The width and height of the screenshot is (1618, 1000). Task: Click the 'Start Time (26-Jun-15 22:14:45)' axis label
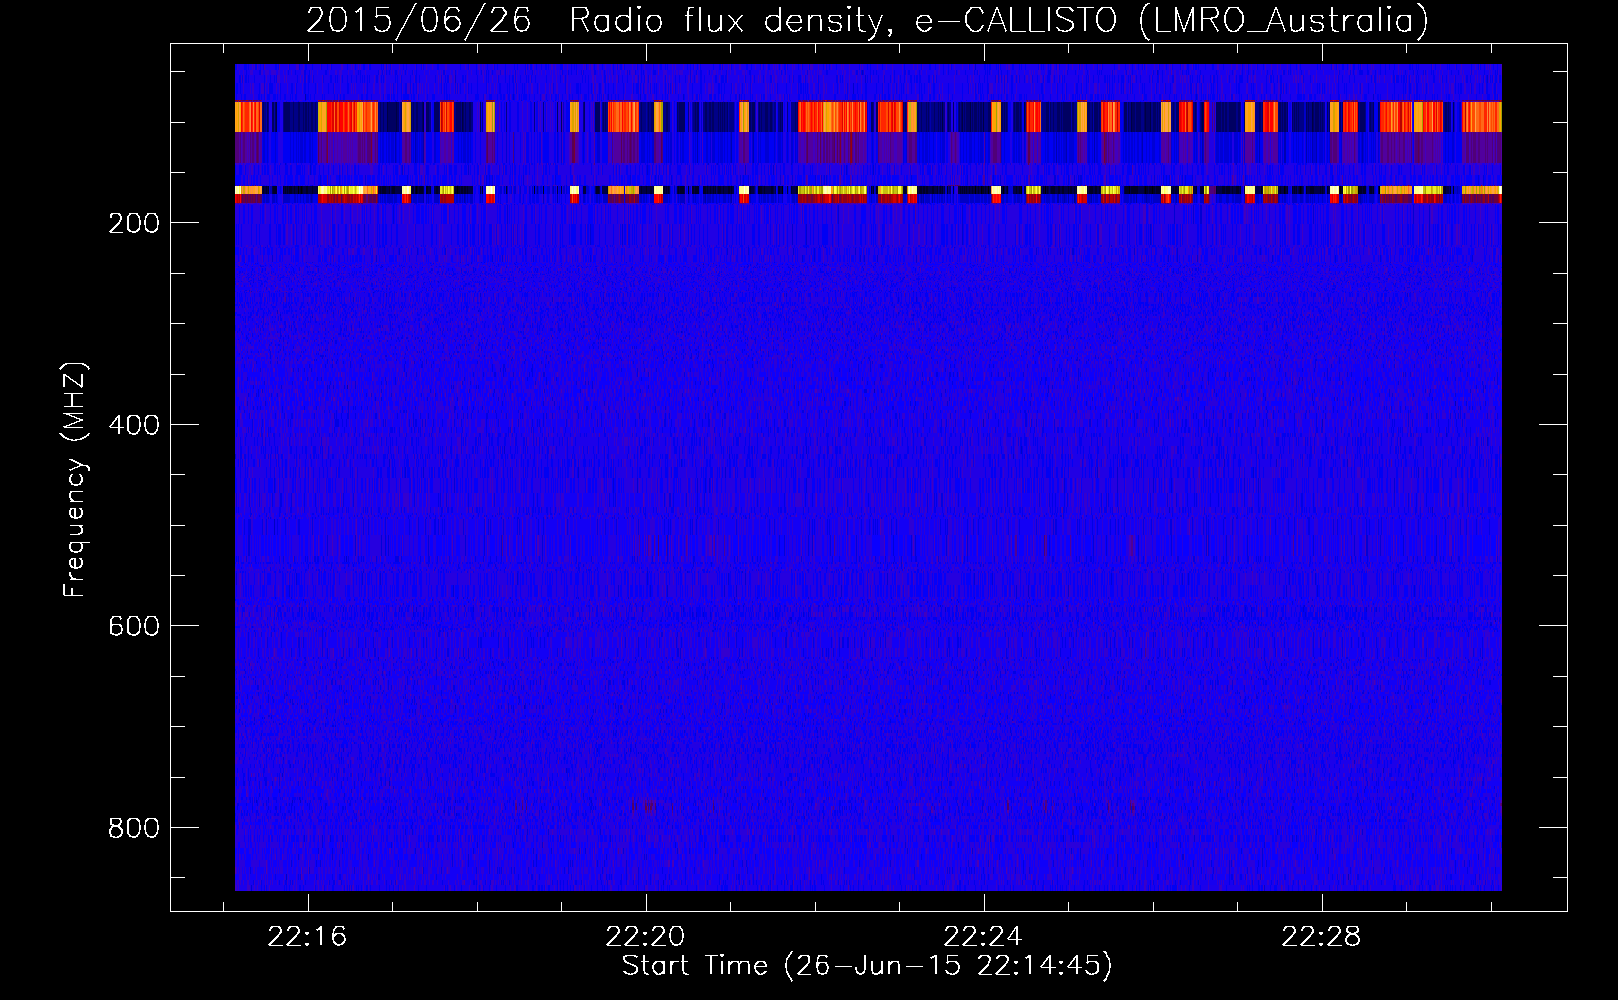click(867, 965)
